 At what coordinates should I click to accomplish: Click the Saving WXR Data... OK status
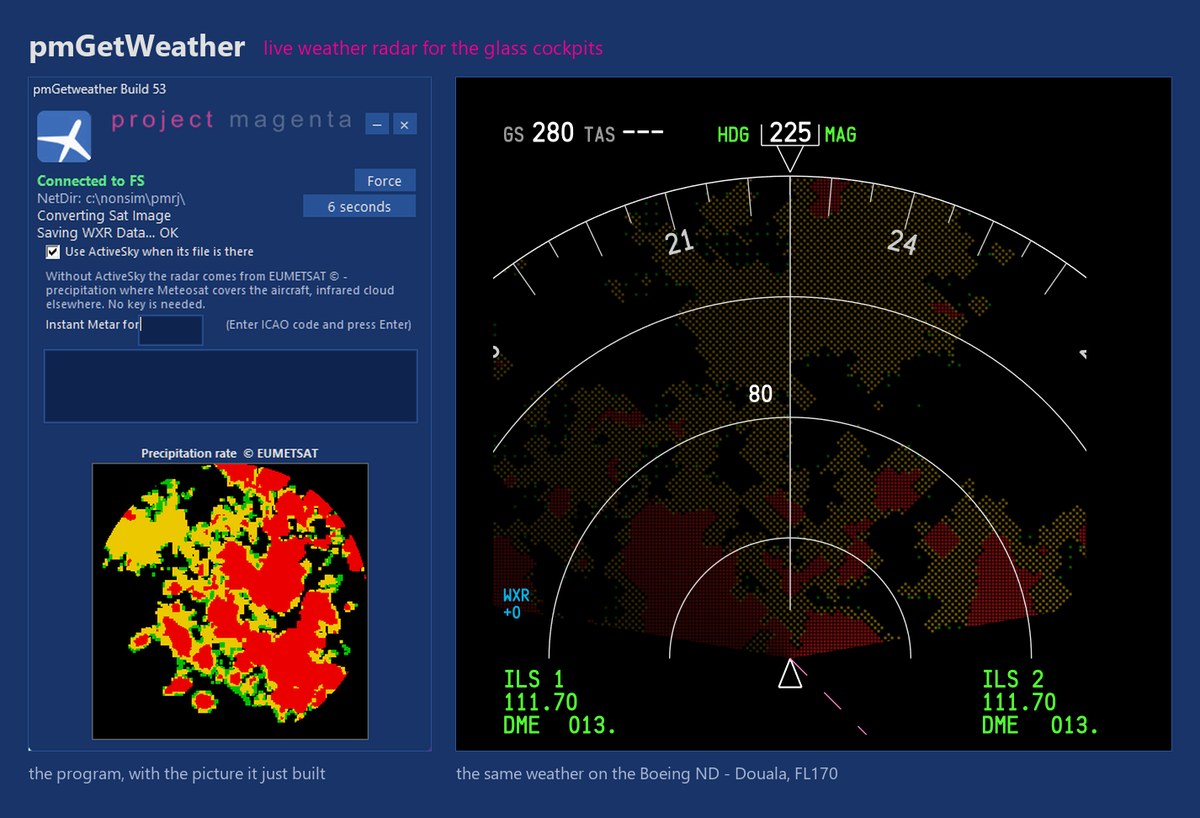(x=108, y=233)
